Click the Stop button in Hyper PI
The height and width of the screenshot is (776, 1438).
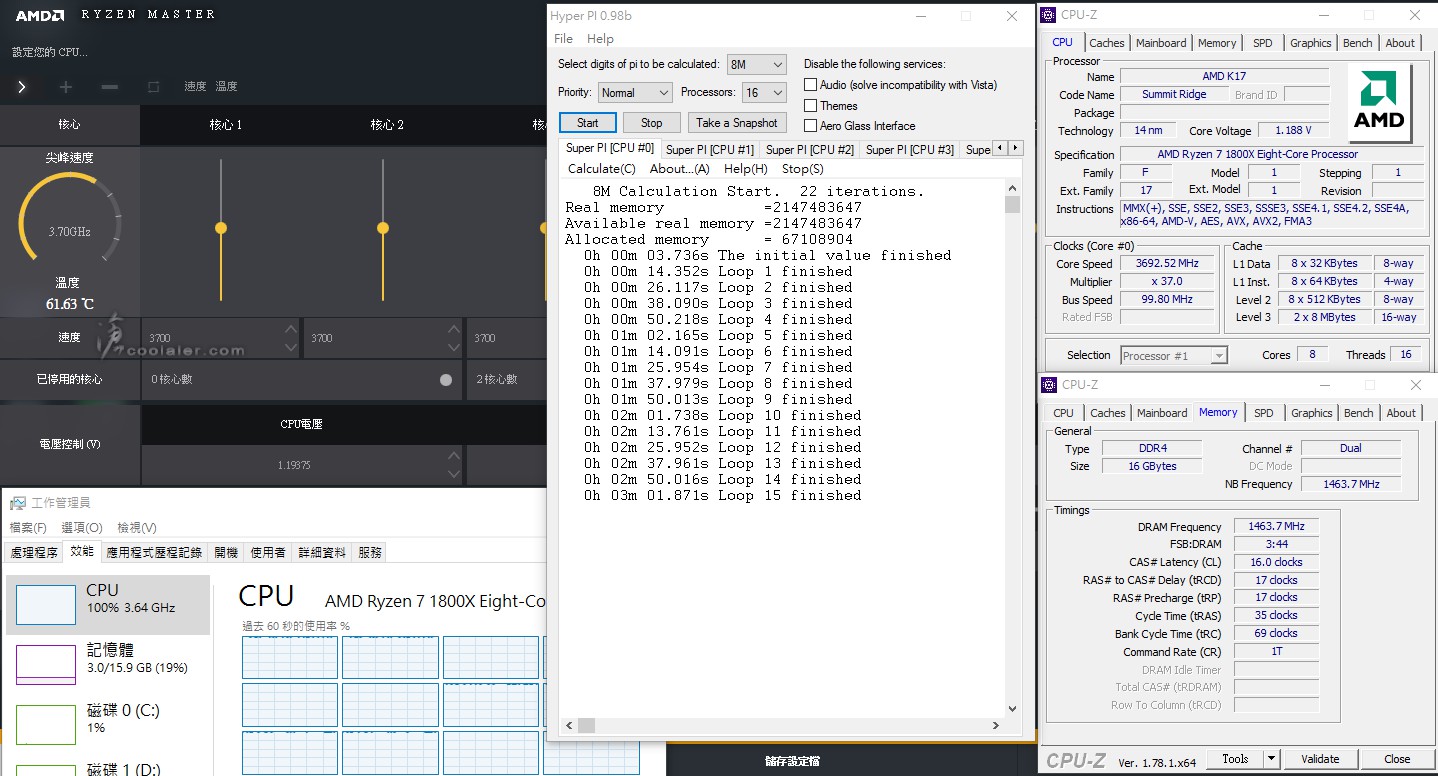pyautogui.click(x=651, y=123)
